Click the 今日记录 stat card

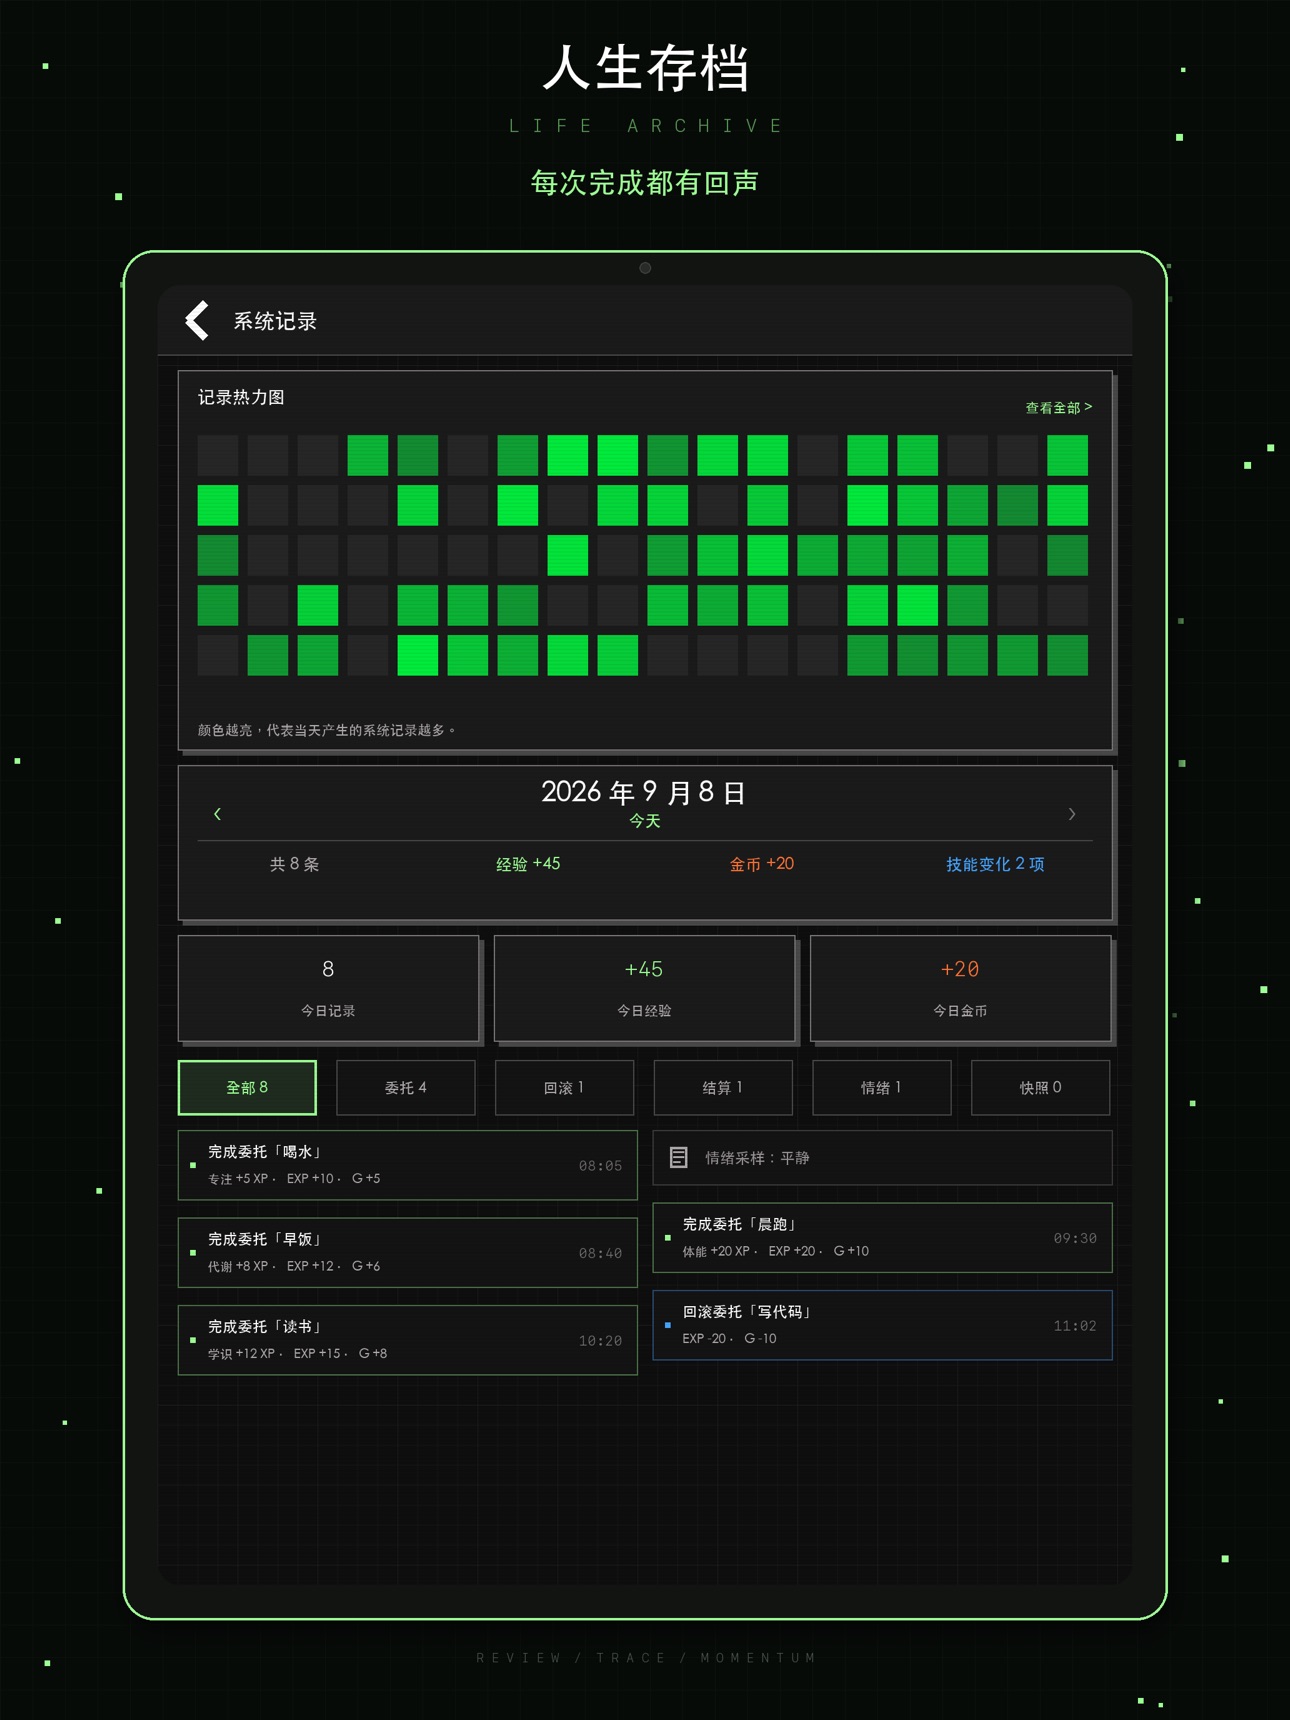[328, 988]
